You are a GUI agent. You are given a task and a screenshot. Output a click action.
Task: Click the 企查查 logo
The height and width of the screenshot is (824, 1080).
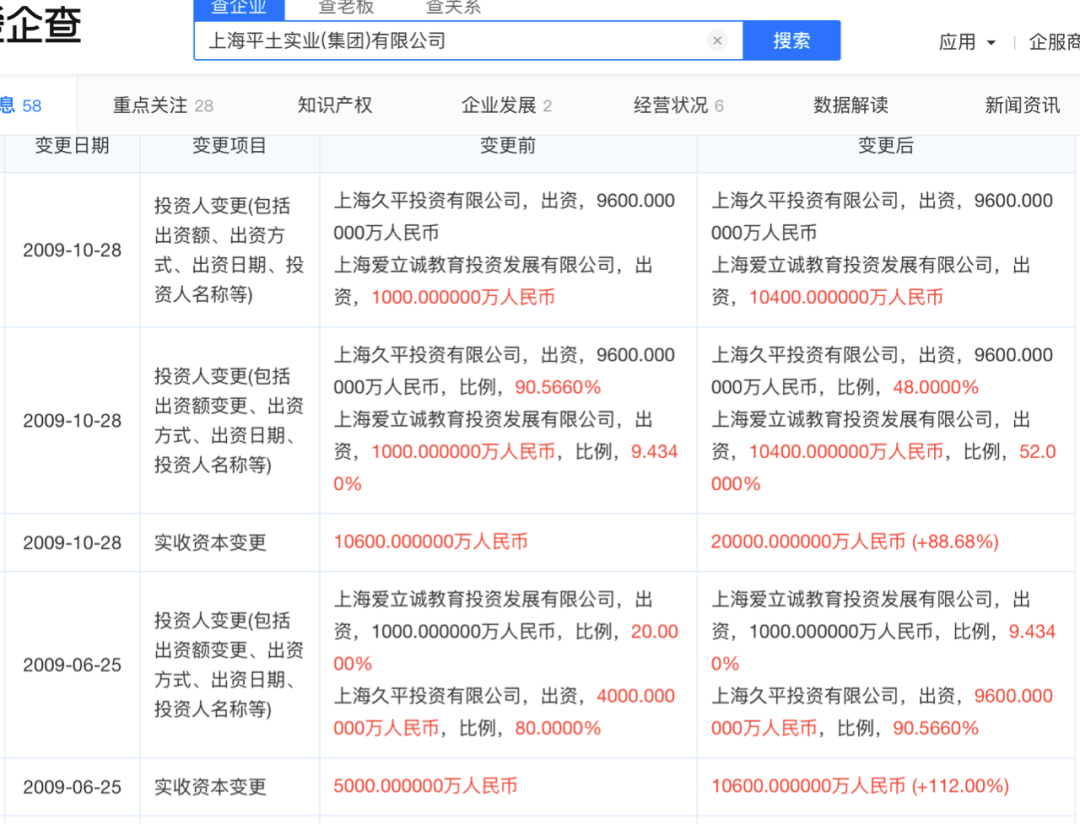coord(40,24)
